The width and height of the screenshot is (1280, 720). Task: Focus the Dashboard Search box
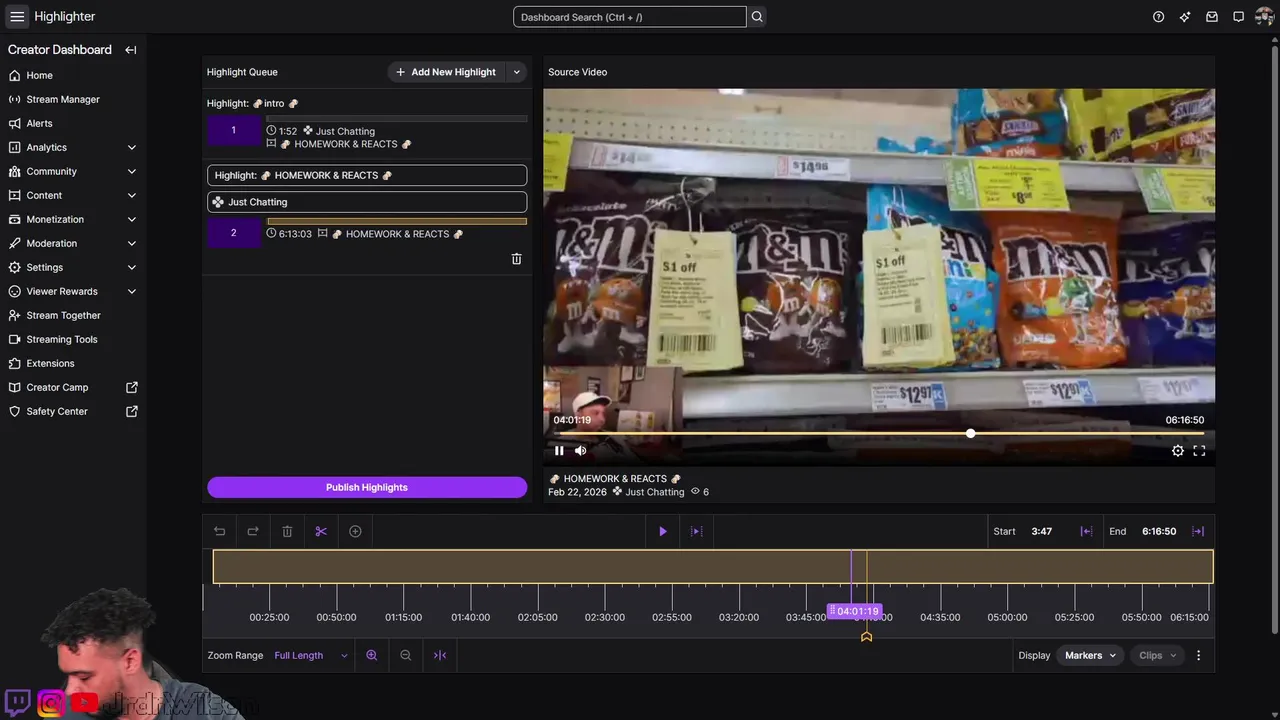[629, 17]
